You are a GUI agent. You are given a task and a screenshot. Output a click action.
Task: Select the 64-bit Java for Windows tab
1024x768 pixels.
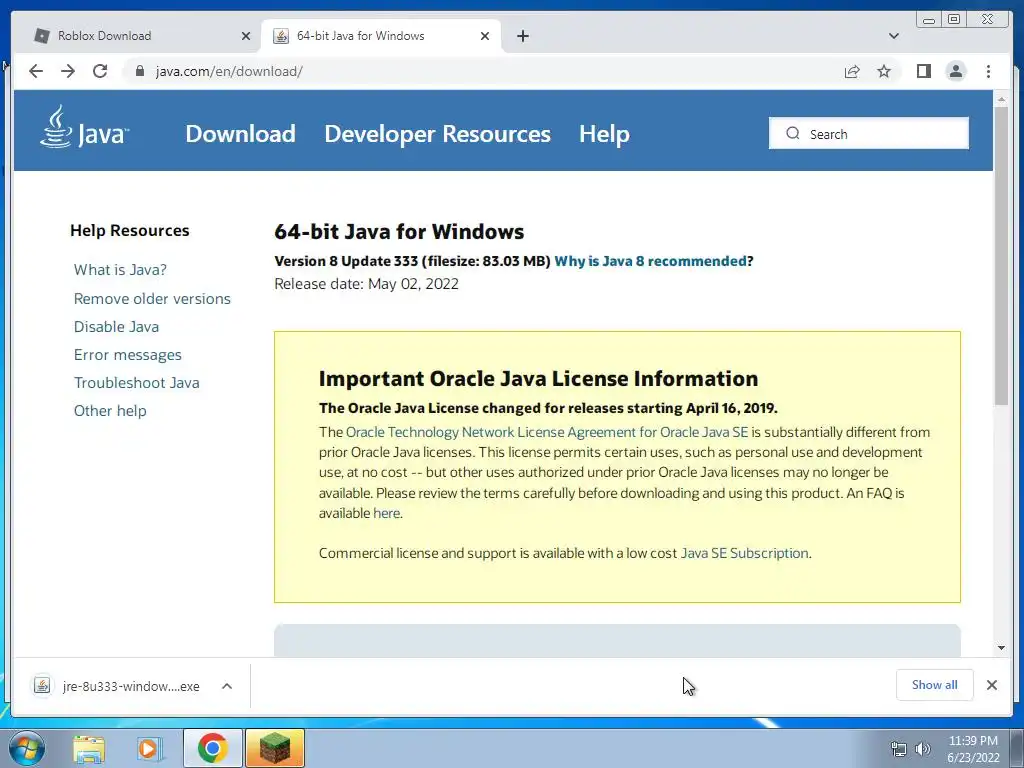380,36
